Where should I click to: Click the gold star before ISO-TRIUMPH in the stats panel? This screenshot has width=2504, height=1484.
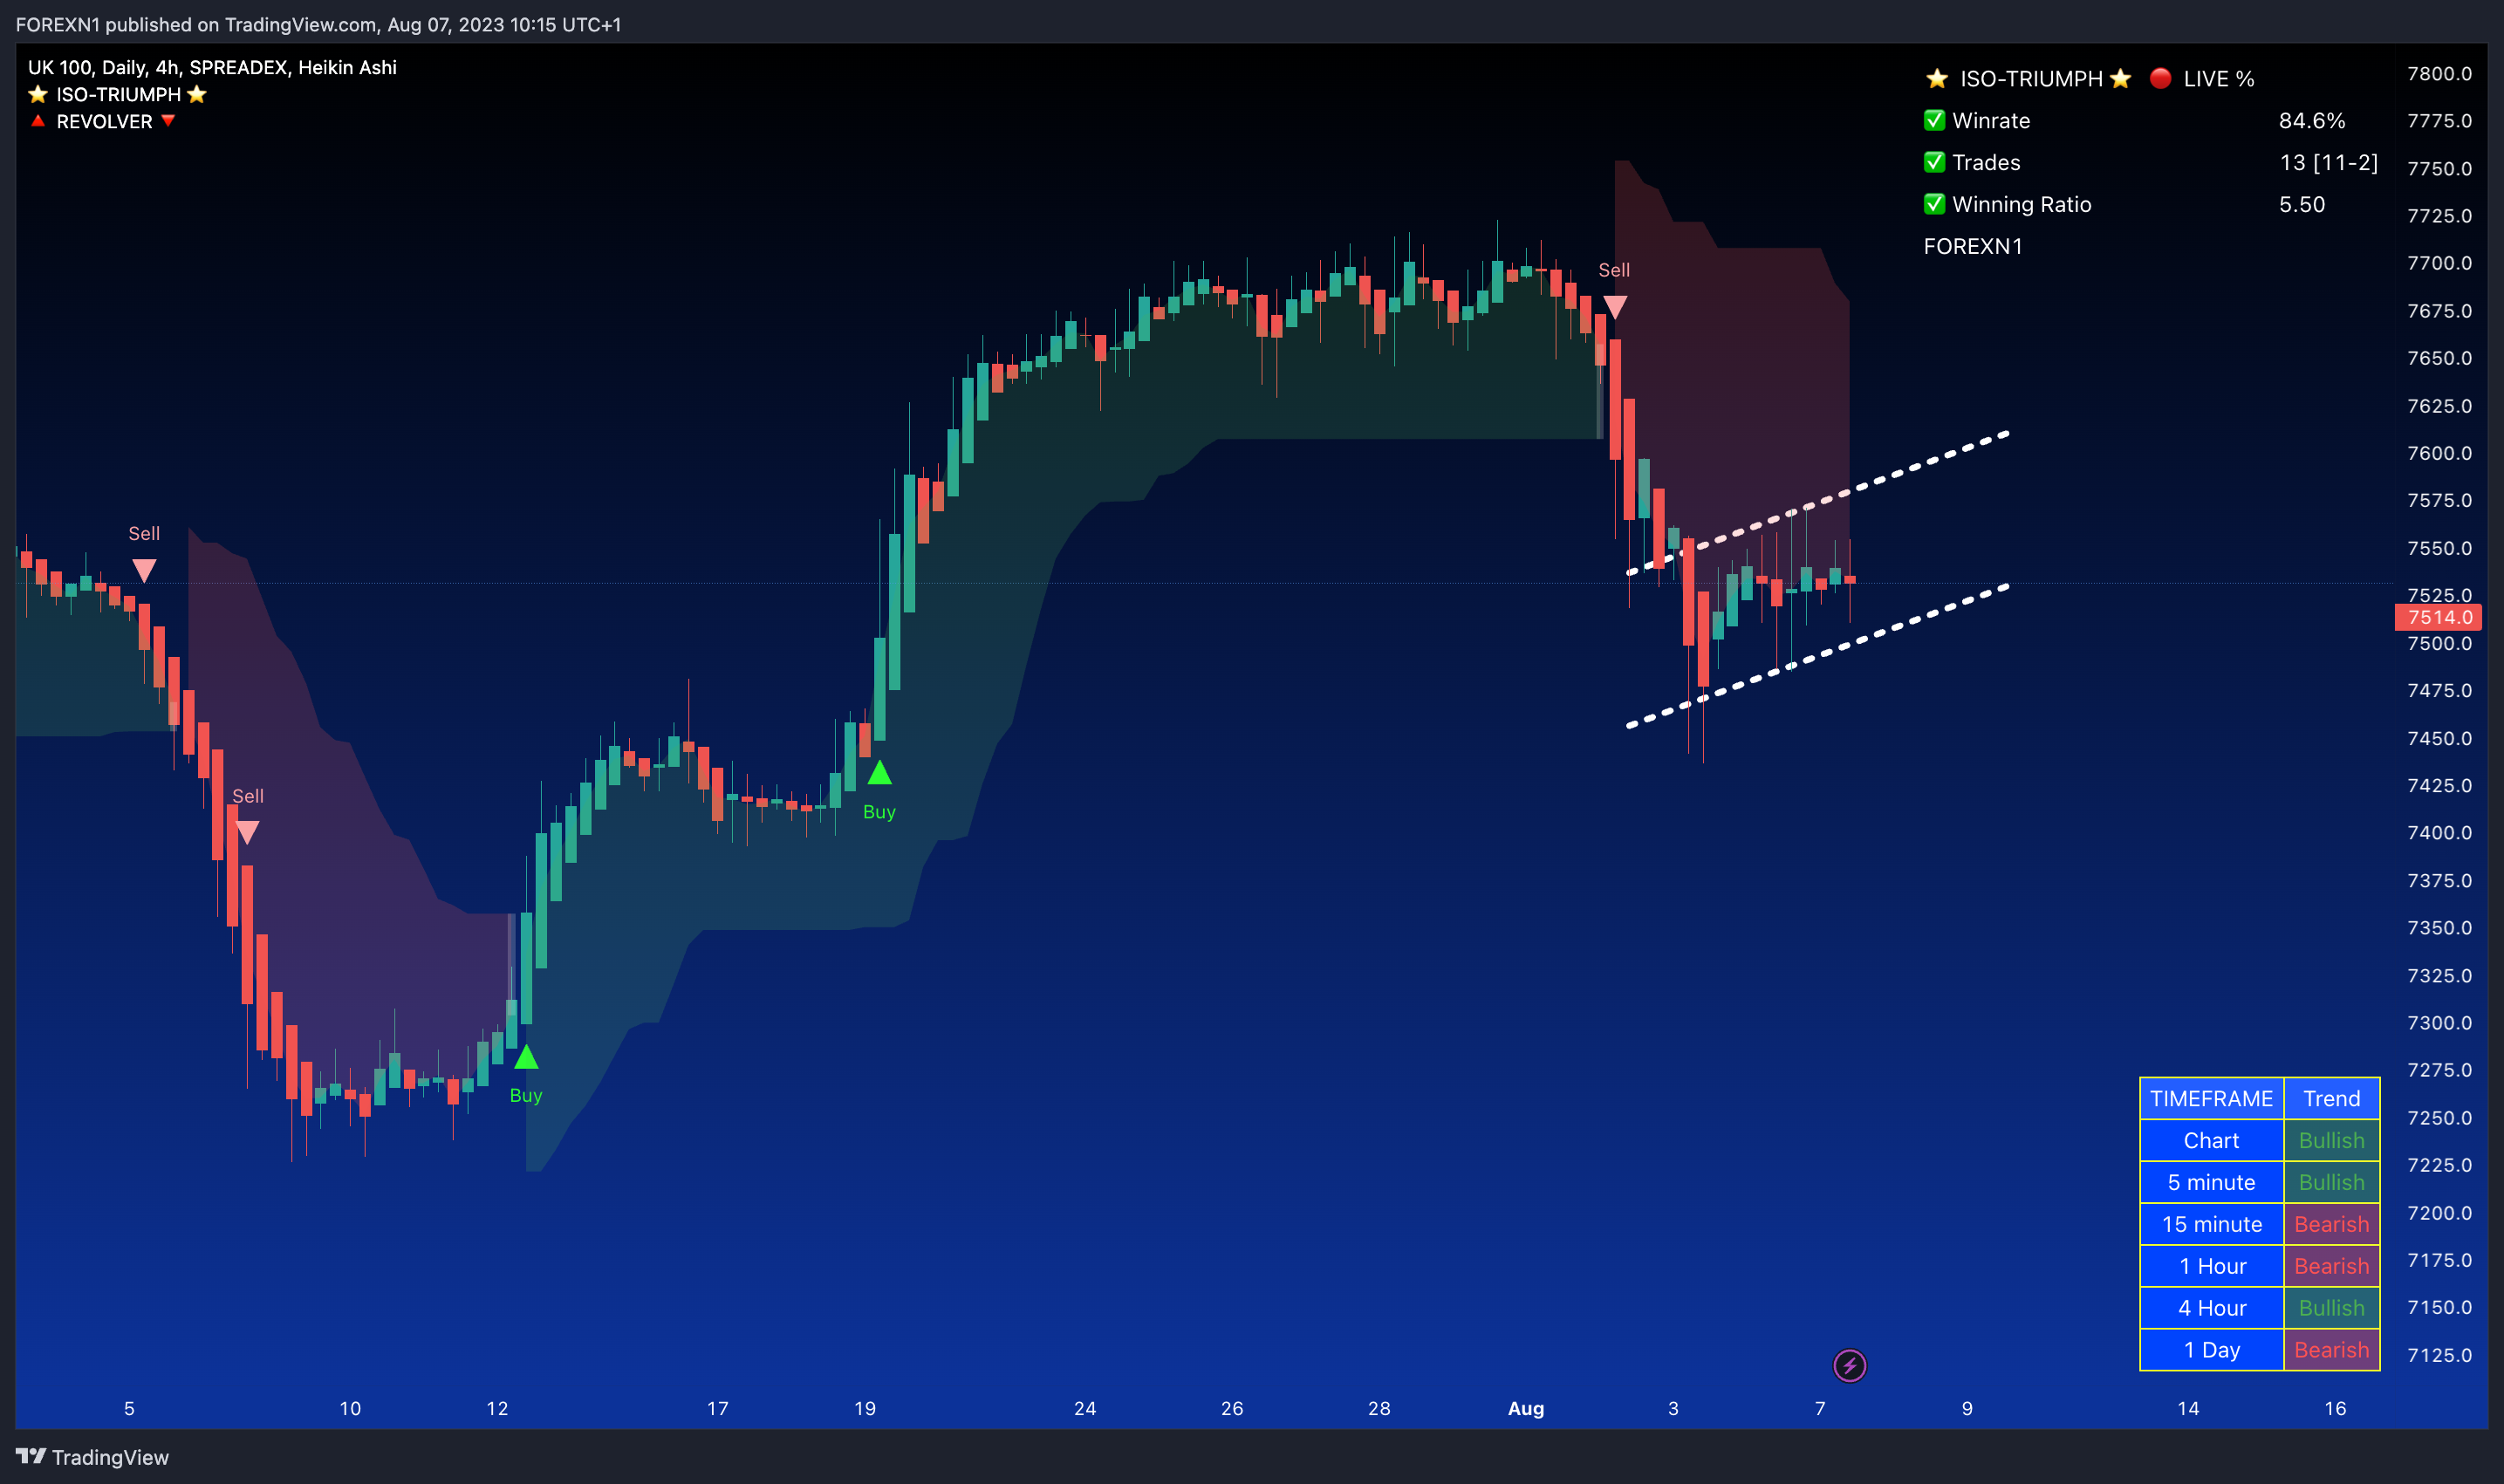[1937, 78]
